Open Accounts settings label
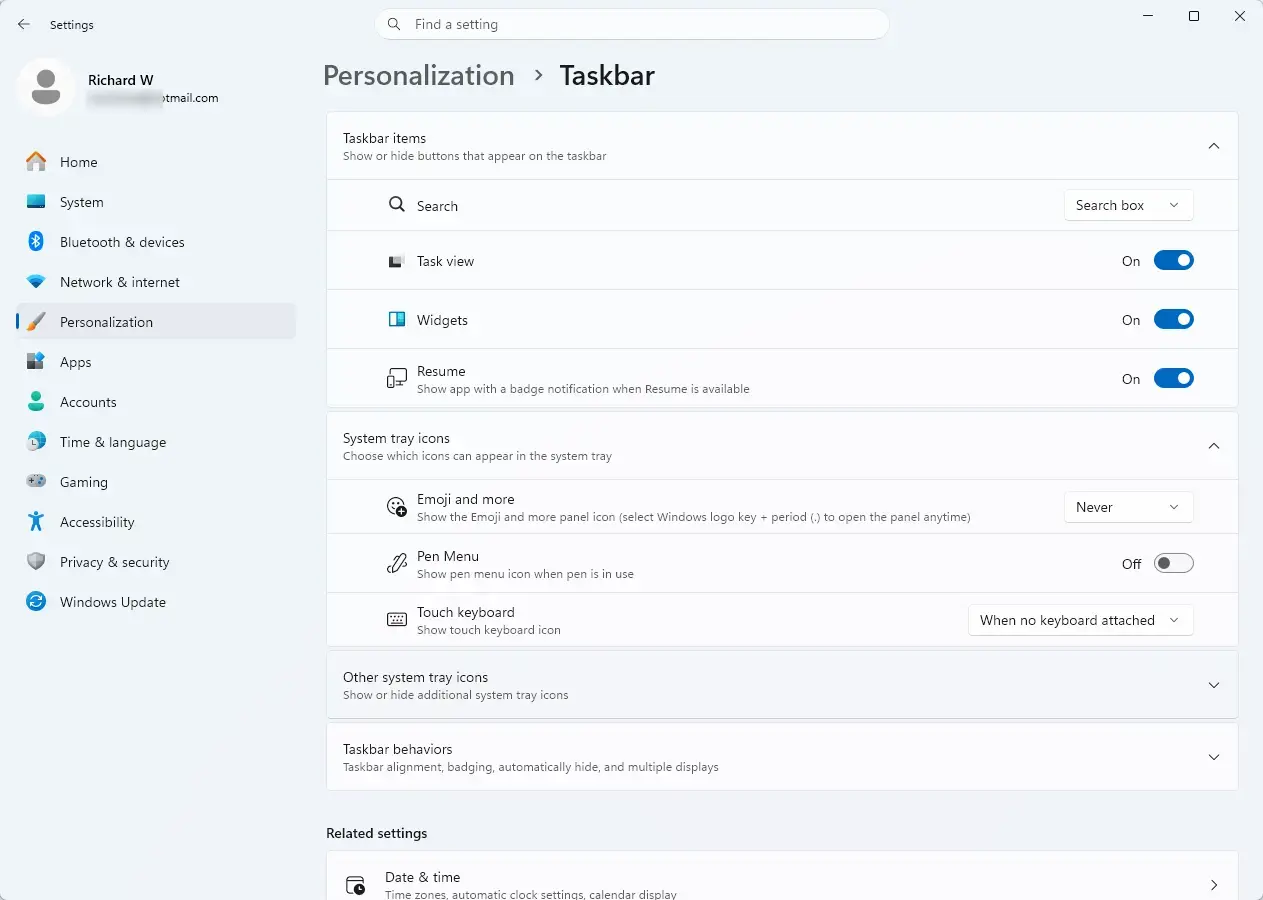Screen dimensions: 1263x900 pos(88,402)
